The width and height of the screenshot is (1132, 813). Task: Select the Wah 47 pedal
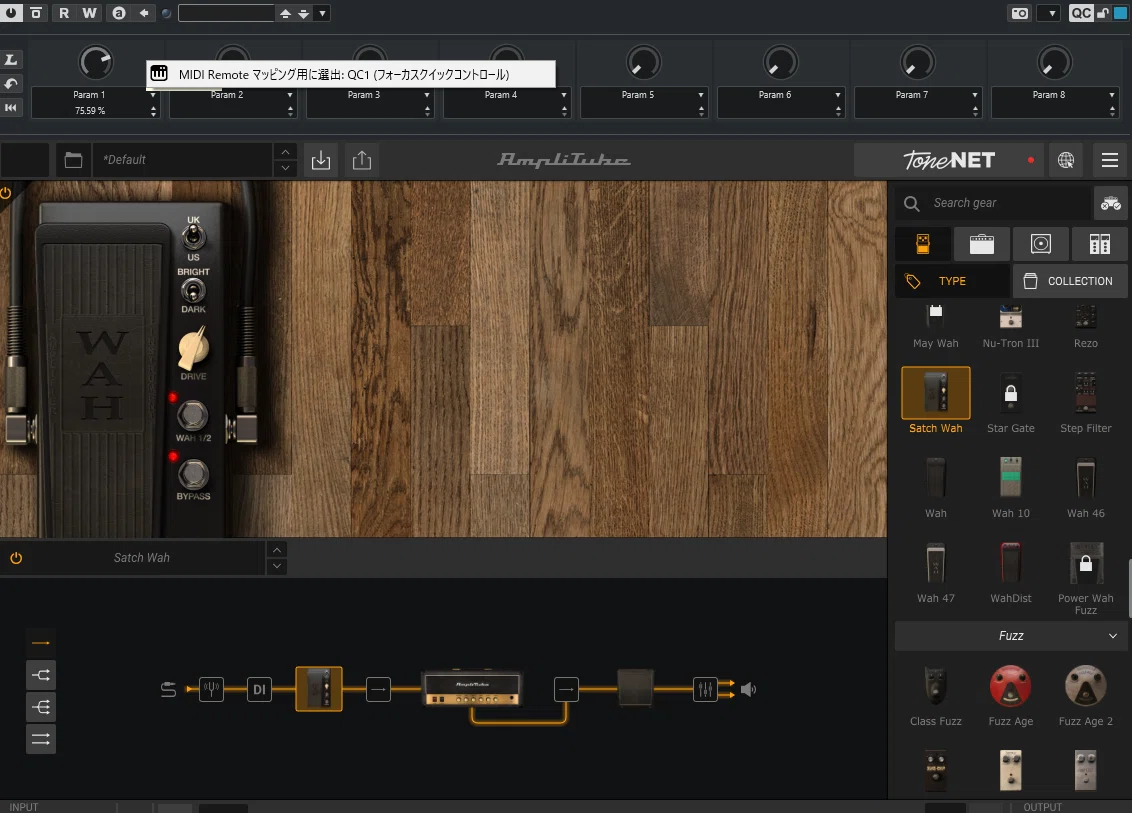point(936,573)
